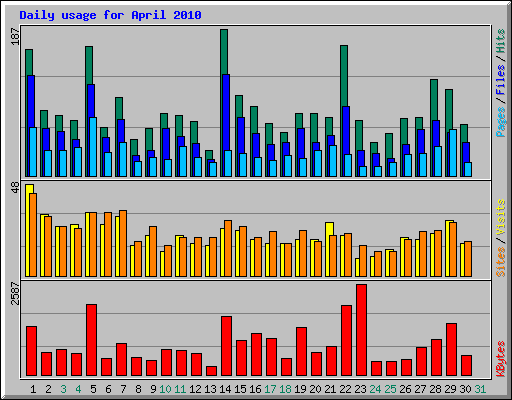Click the cyan Pages bar for day 29

[453, 153]
